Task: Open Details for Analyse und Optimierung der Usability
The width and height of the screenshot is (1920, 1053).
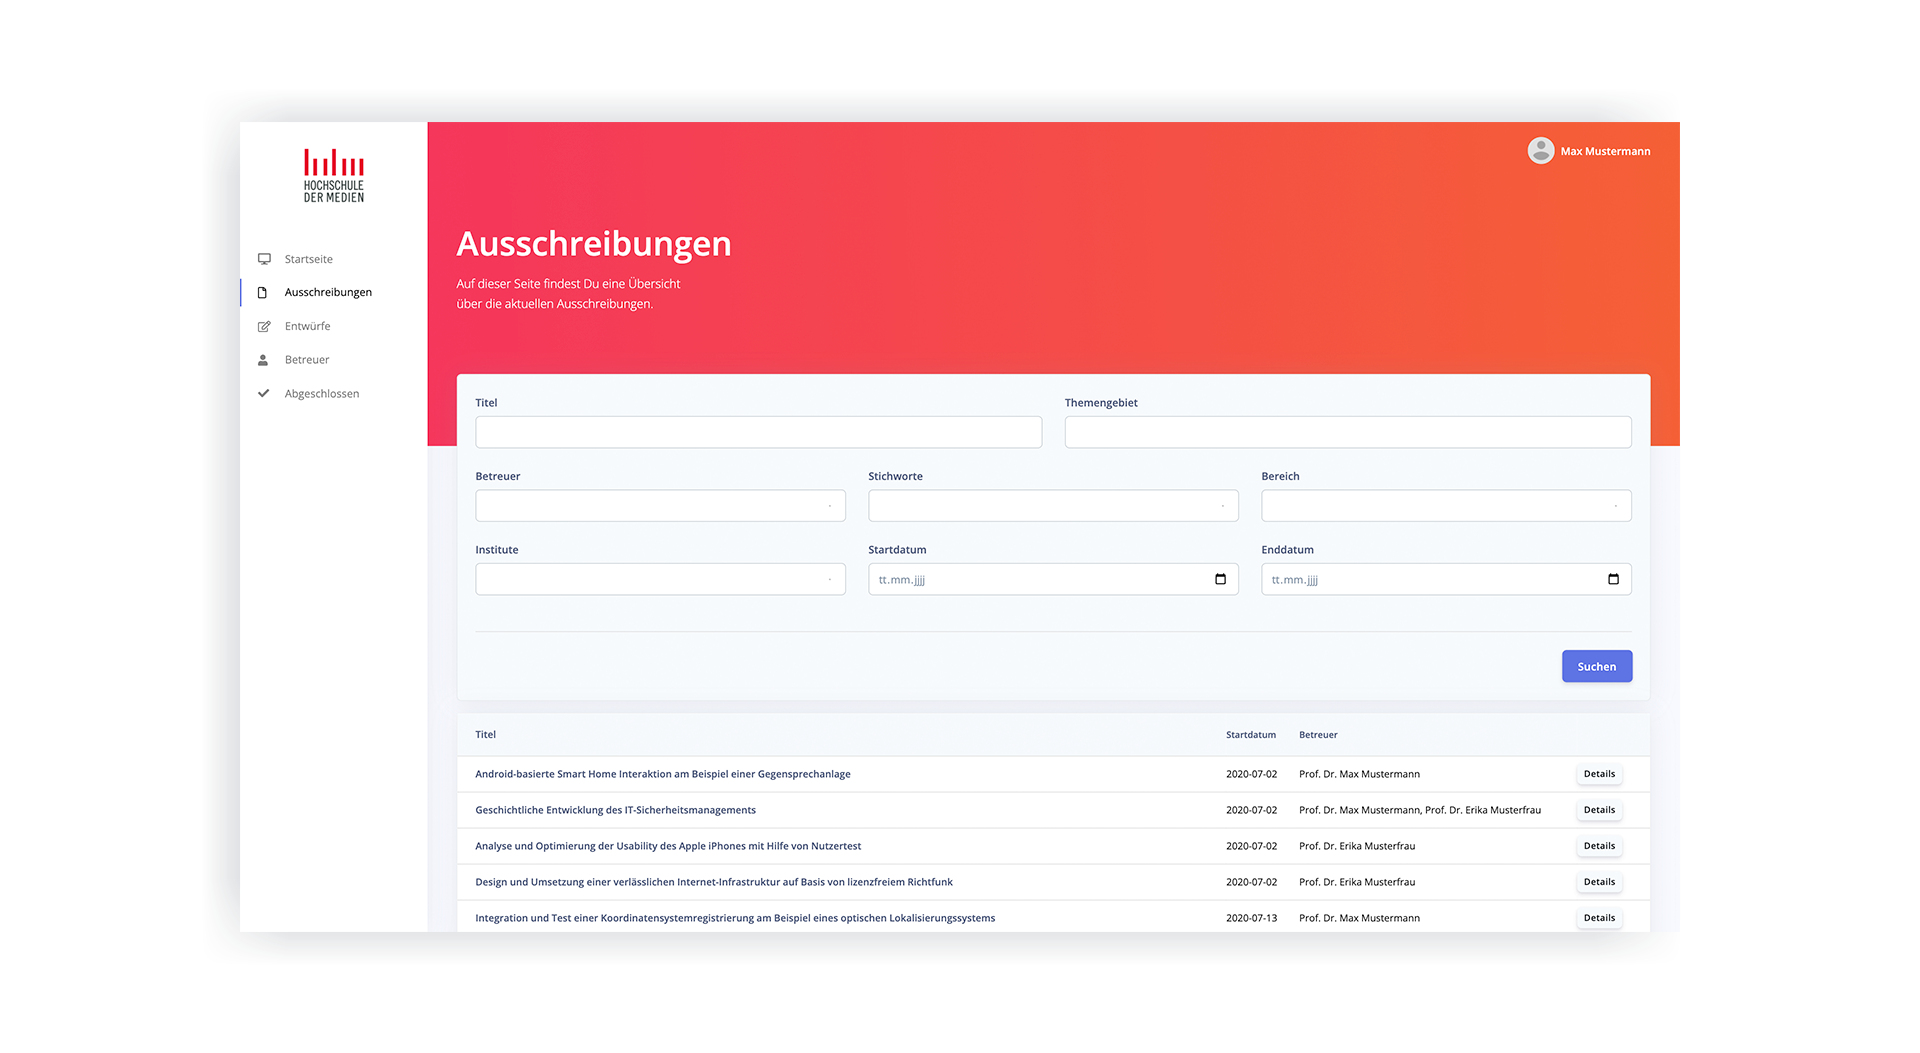Action: [x=1599, y=846]
